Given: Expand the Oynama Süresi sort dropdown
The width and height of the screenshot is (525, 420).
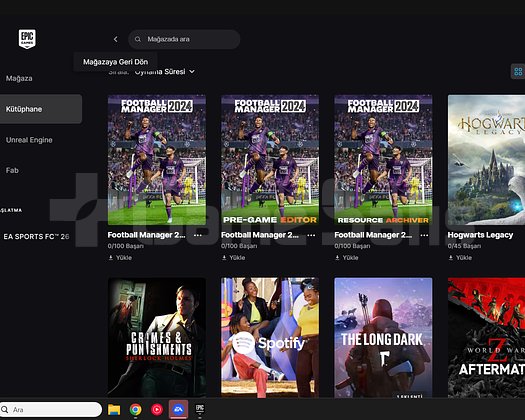Looking at the screenshot, I should (164, 72).
